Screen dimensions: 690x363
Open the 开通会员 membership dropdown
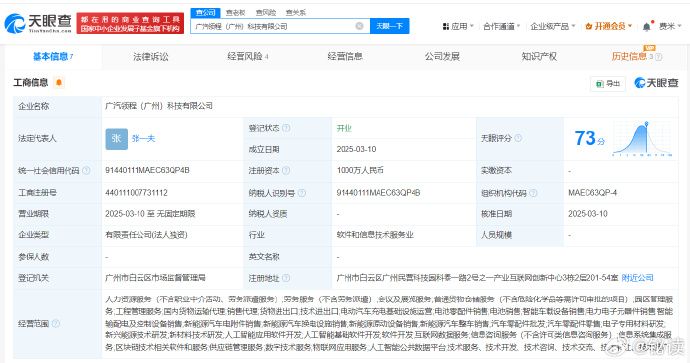[609, 26]
